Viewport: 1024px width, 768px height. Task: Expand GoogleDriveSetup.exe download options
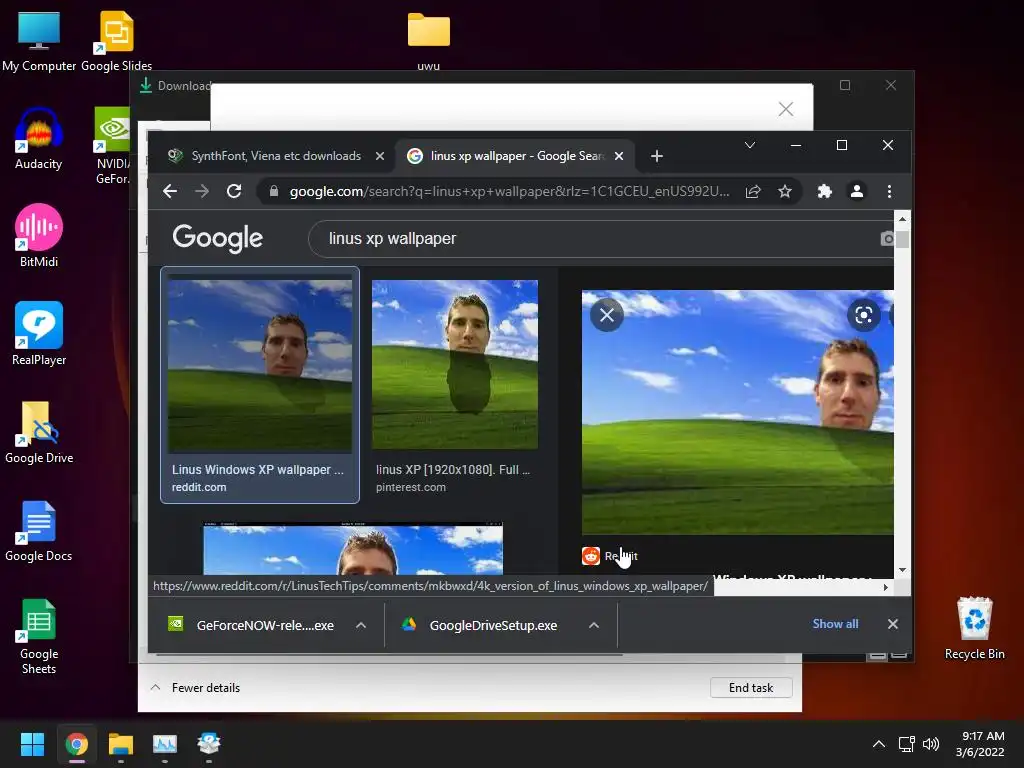tap(594, 625)
